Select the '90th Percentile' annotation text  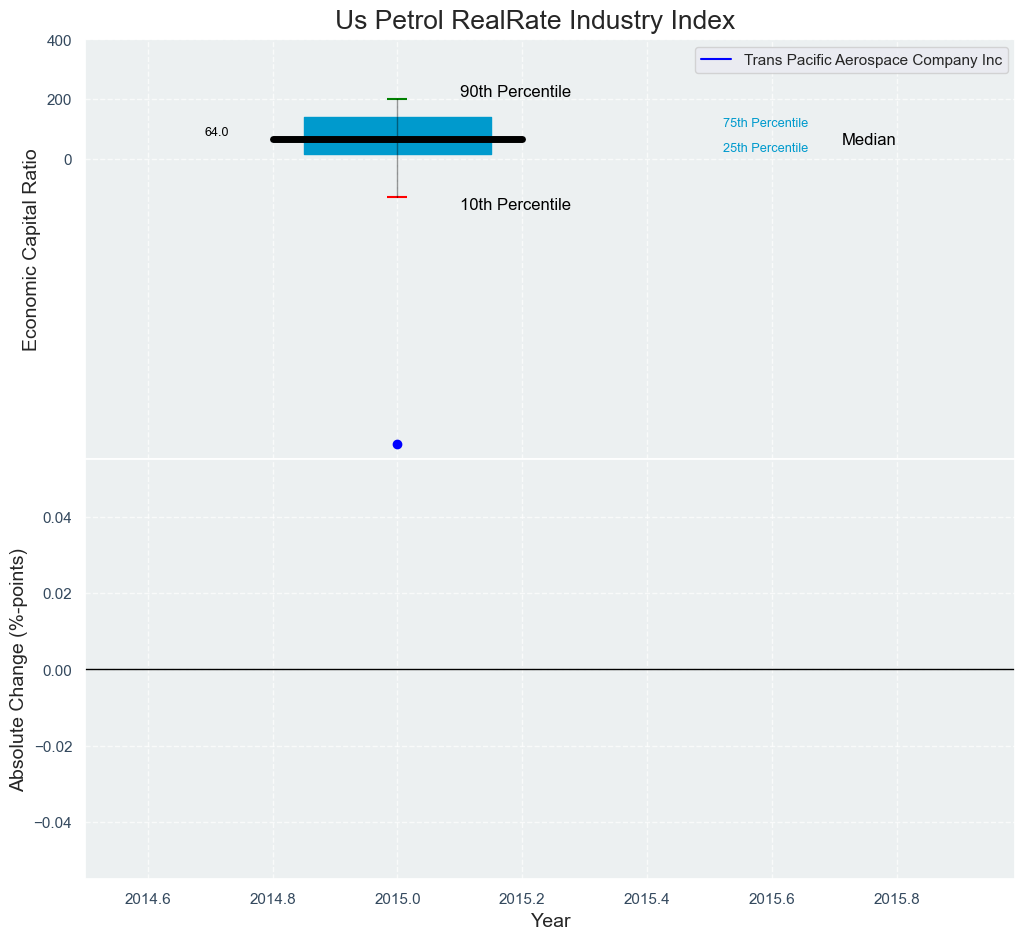tap(515, 92)
